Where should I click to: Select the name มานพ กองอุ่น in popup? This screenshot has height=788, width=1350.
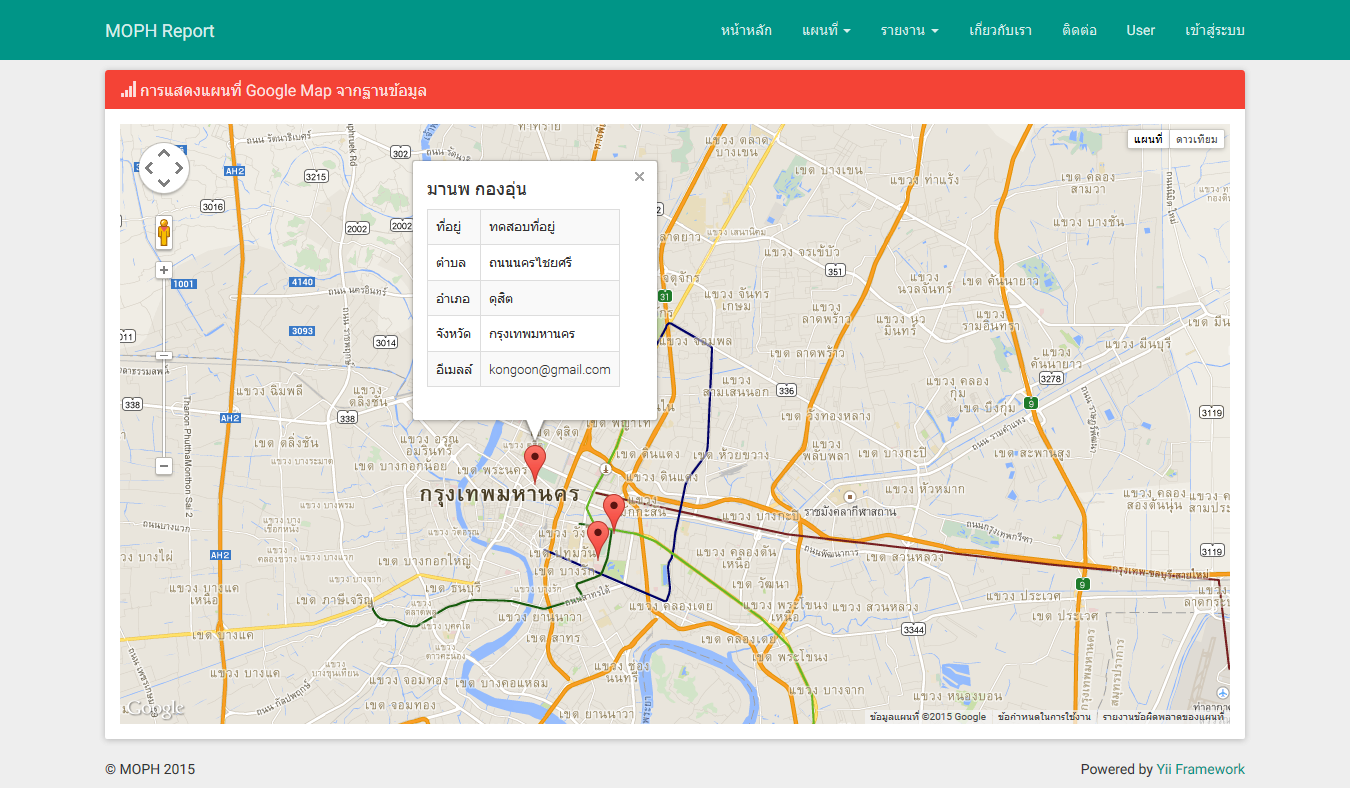point(476,189)
